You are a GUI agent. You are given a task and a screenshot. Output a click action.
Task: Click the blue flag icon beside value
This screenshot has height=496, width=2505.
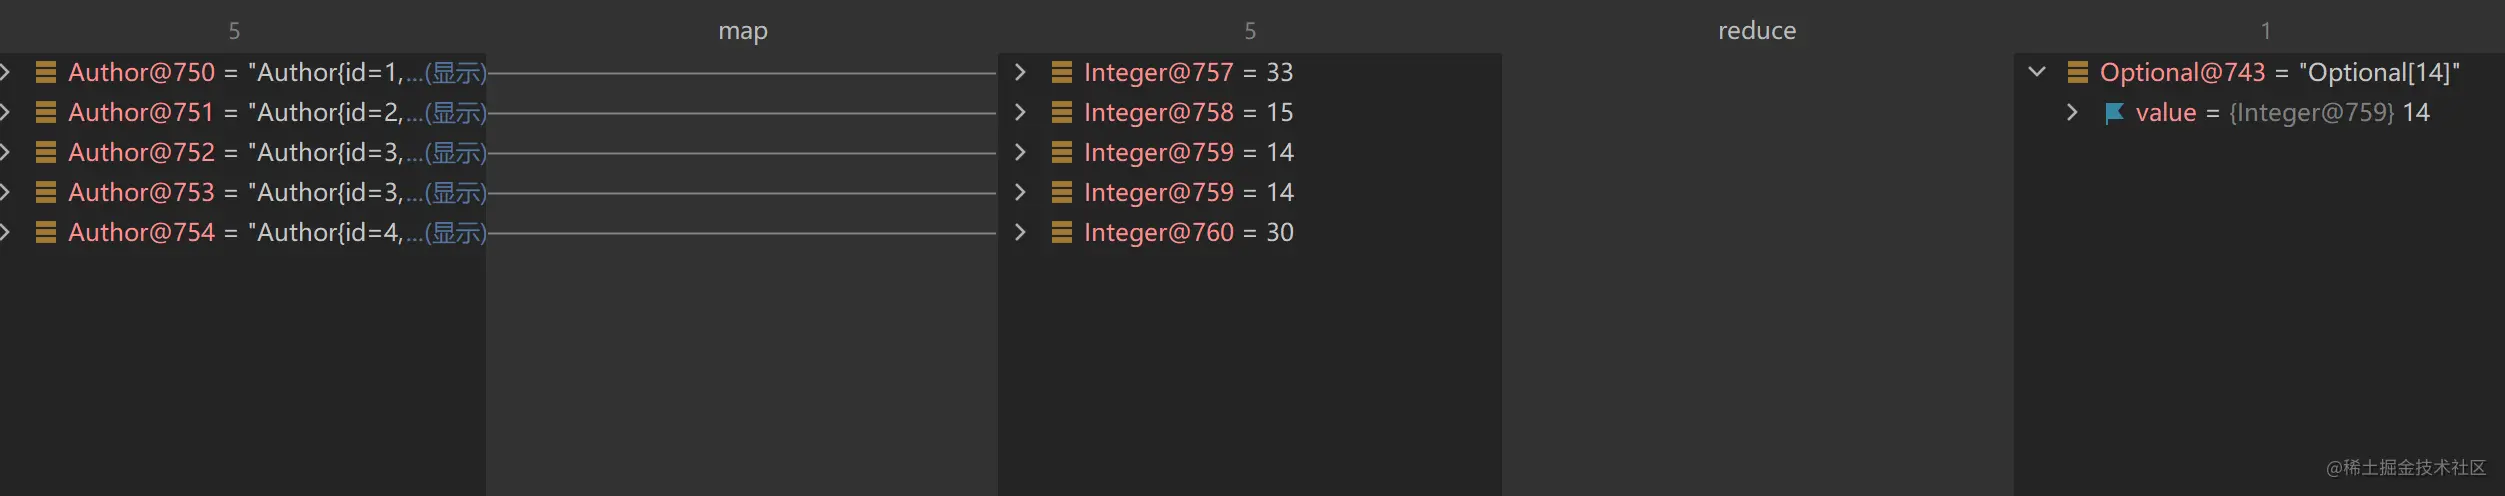[x=2114, y=113]
